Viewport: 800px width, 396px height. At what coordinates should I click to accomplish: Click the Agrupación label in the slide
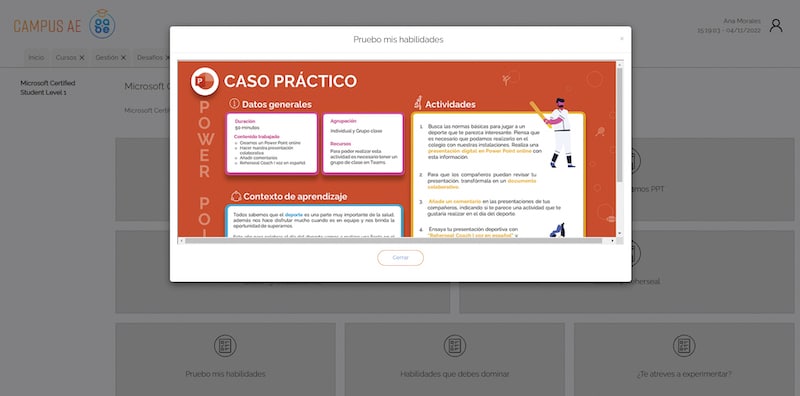point(343,121)
